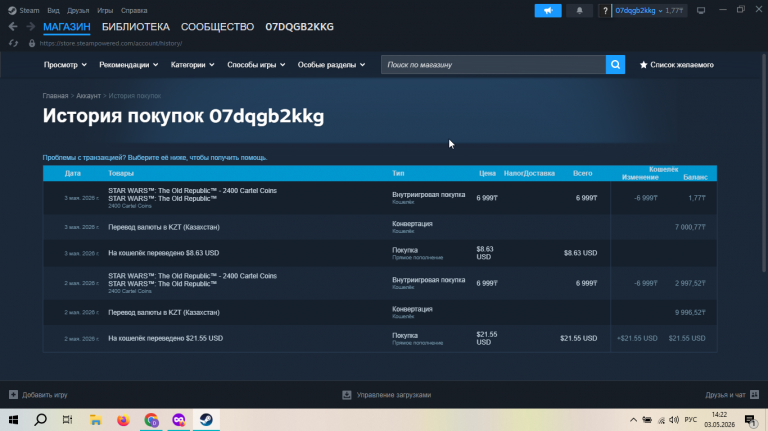Click the Steam taskbar icon
Screen dimensions: 768x431
point(206,420)
